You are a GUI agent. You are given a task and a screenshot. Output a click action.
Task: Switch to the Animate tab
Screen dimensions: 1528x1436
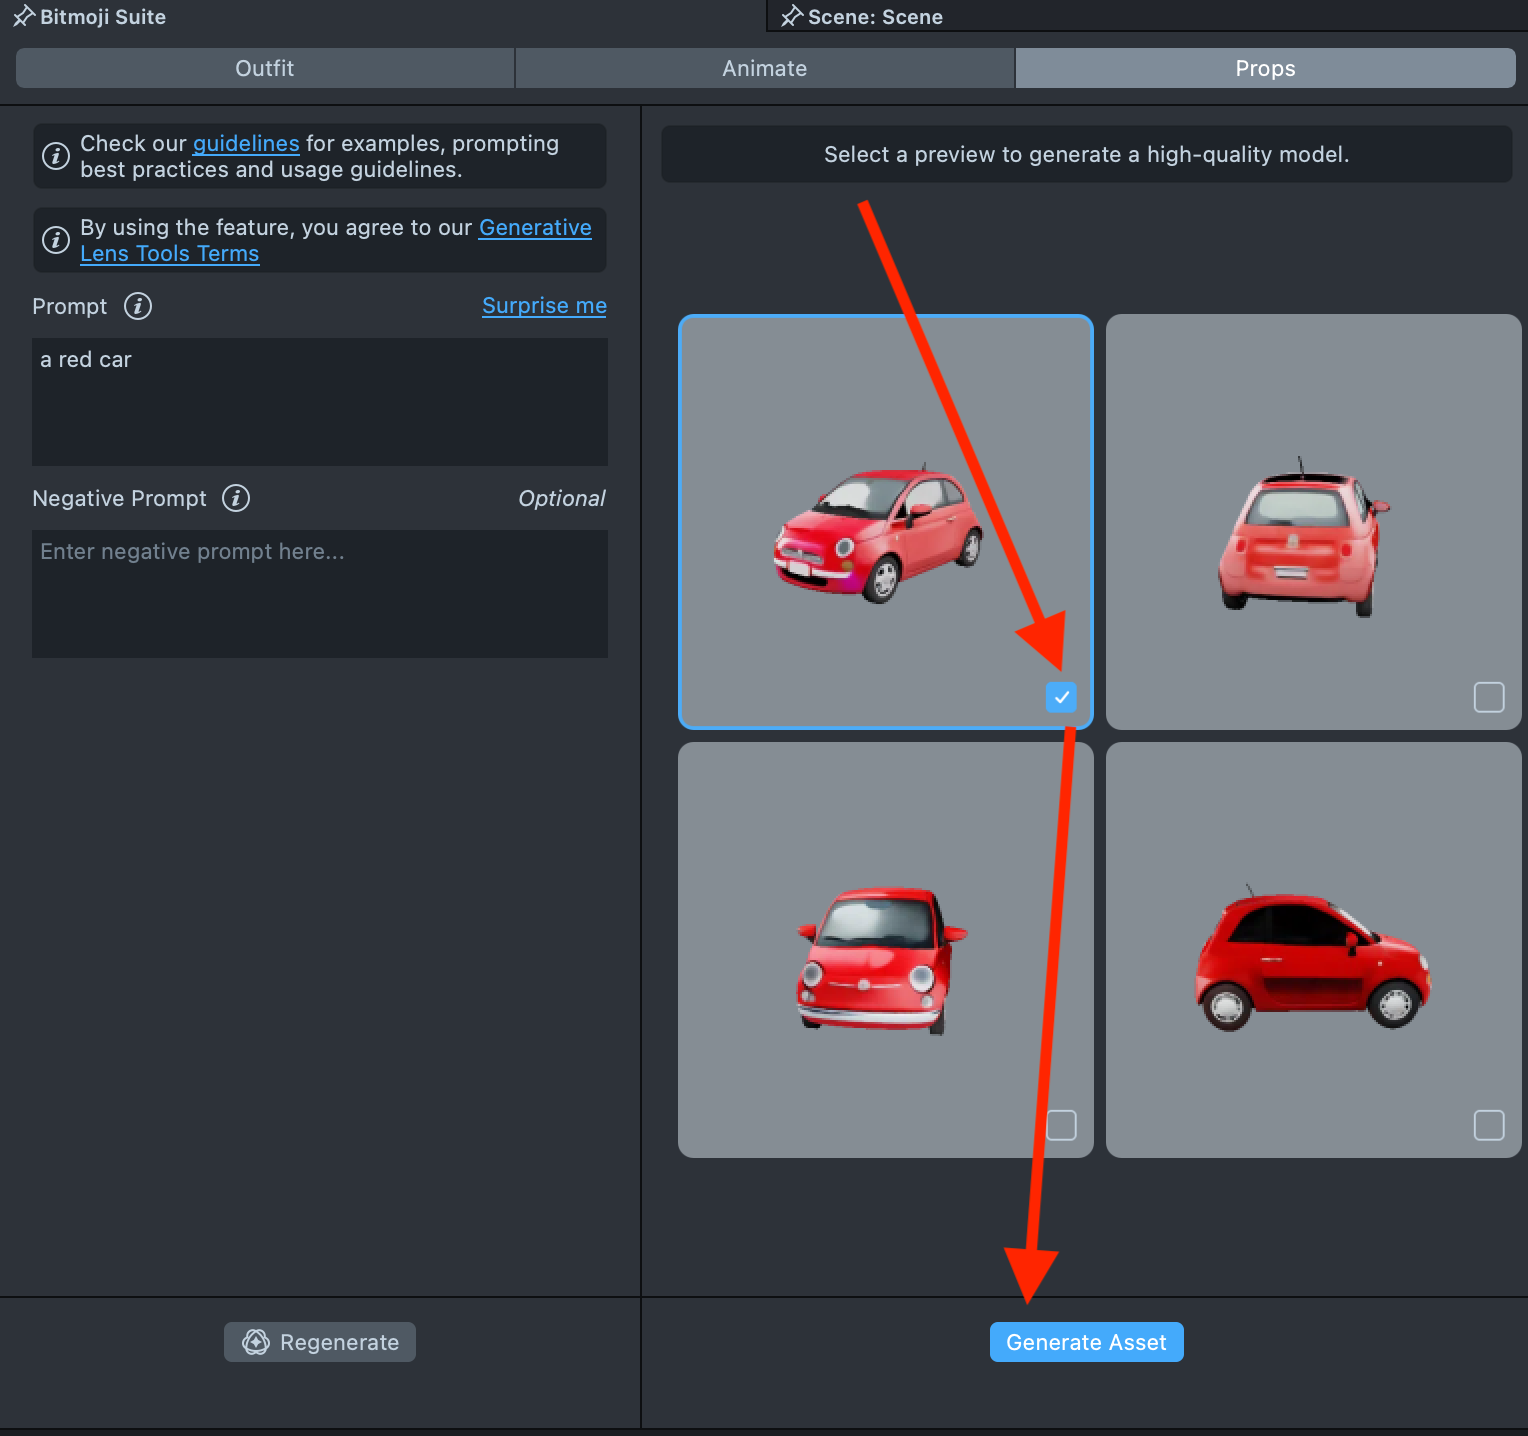[765, 68]
